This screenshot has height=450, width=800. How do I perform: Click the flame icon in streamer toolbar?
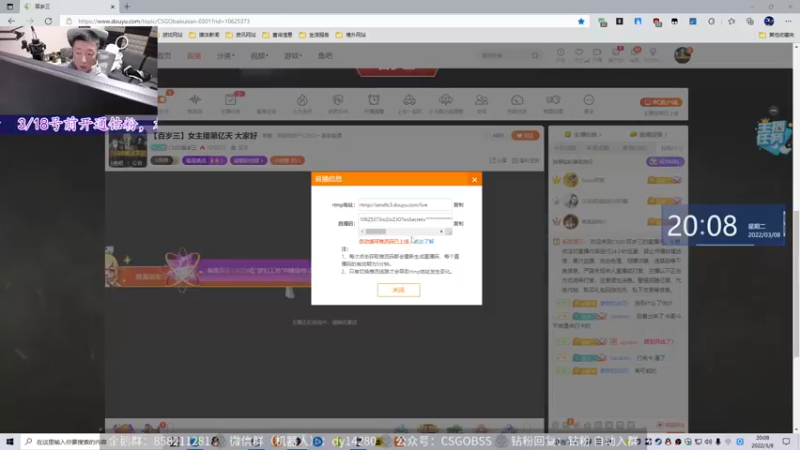302,99
